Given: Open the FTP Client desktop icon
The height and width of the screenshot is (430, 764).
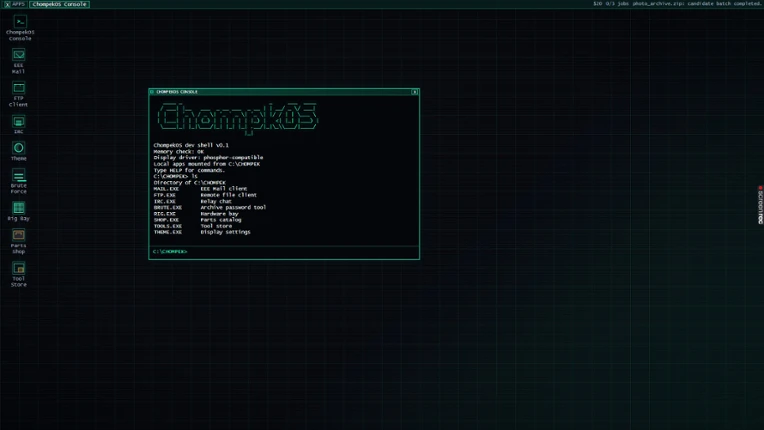Looking at the screenshot, I should (19, 94).
